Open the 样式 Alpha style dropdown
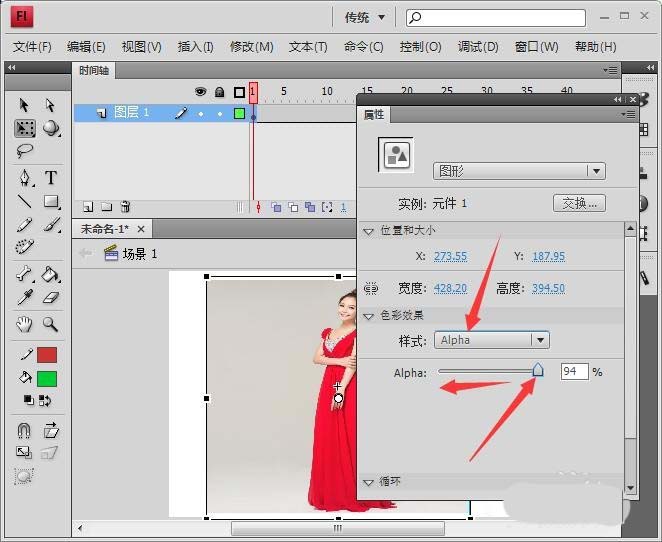Screen dimensions: 662x542 [x=492, y=340]
